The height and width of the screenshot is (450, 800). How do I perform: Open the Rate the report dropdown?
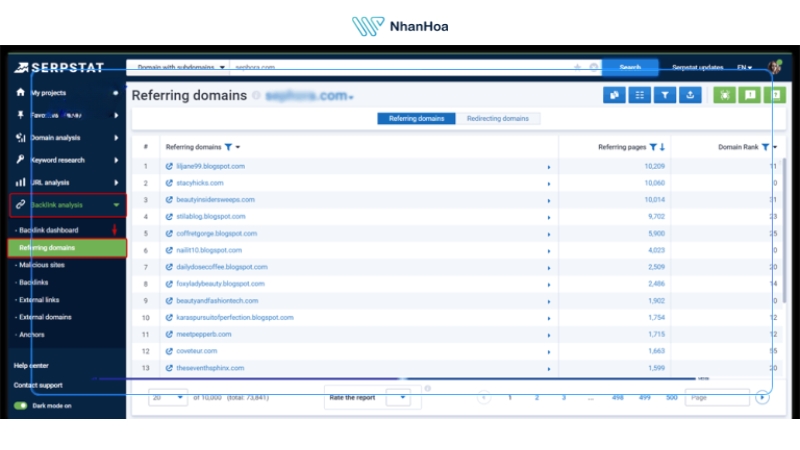pyautogui.click(x=398, y=397)
